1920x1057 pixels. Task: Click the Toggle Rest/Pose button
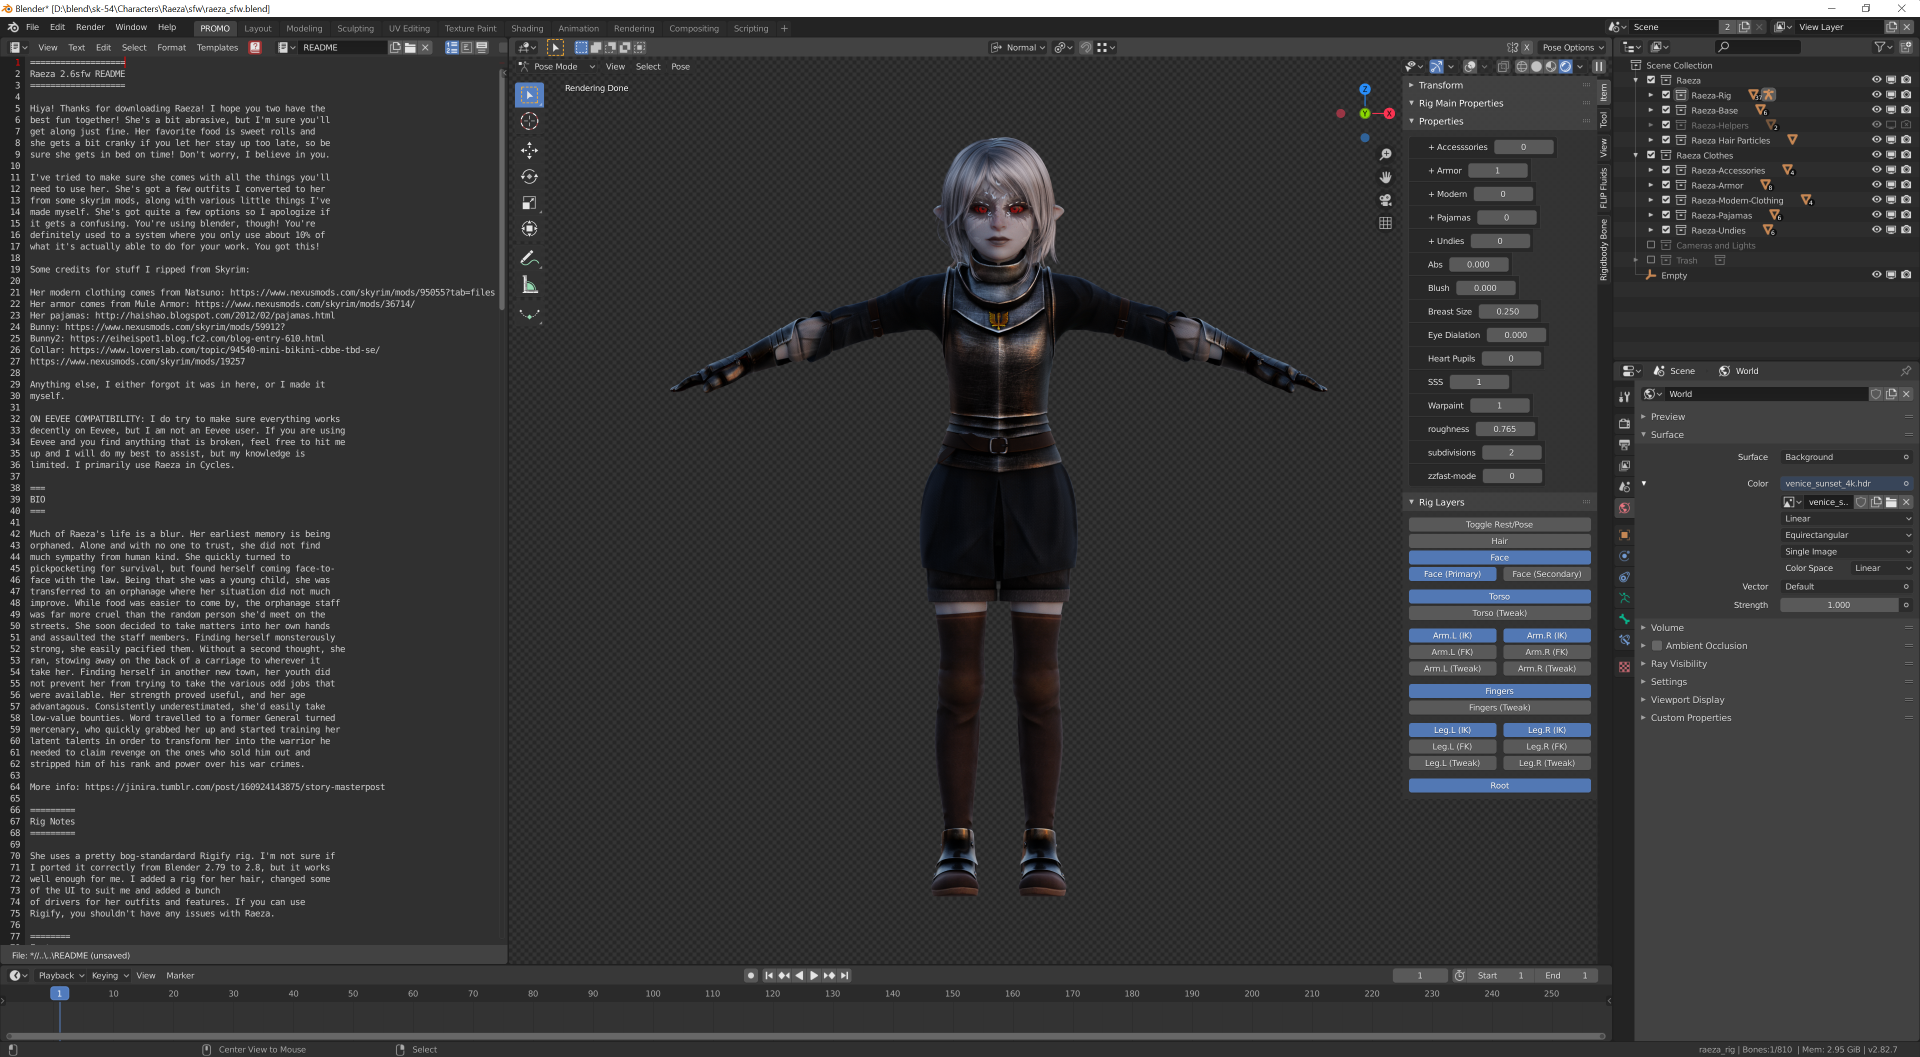point(1499,524)
